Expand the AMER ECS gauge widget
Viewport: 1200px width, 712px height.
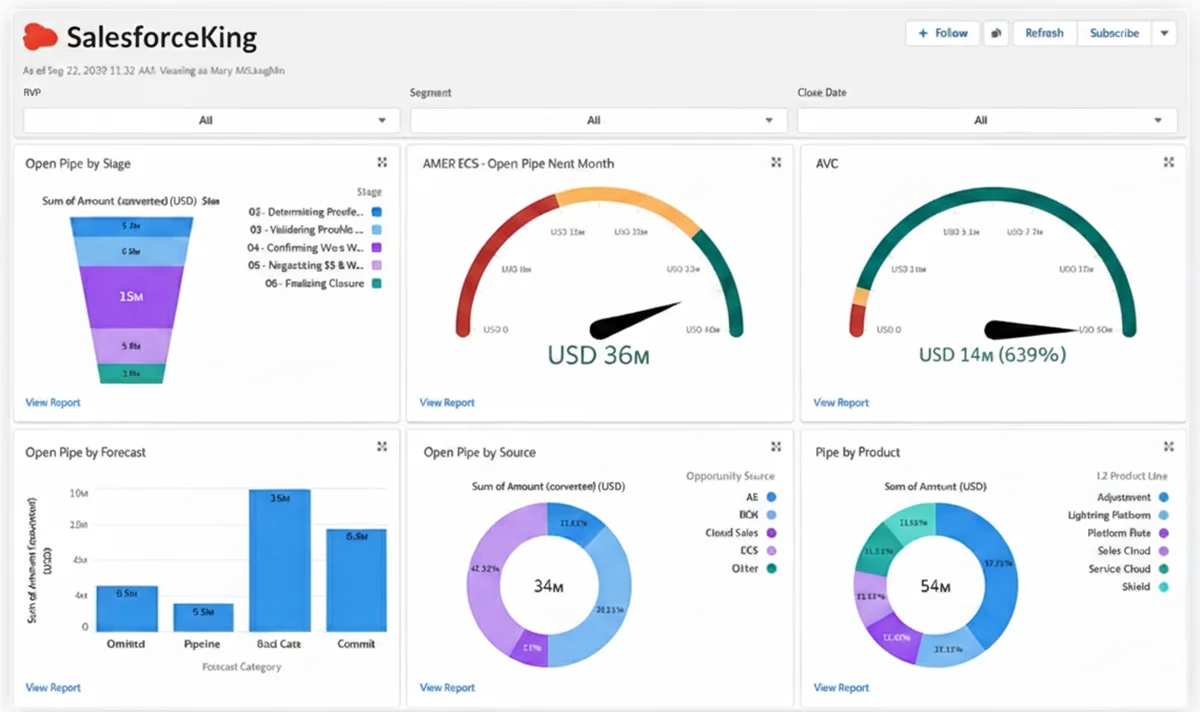pos(776,161)
